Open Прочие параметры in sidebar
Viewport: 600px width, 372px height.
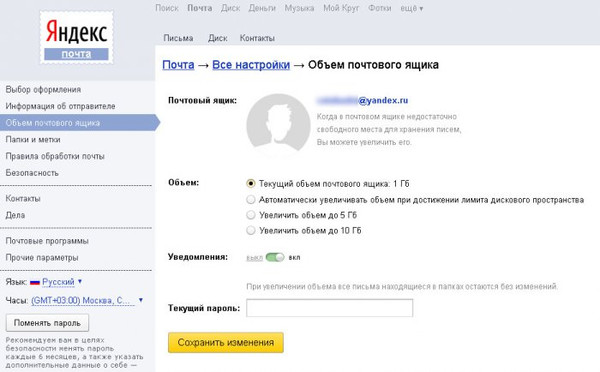click(42, 258)
